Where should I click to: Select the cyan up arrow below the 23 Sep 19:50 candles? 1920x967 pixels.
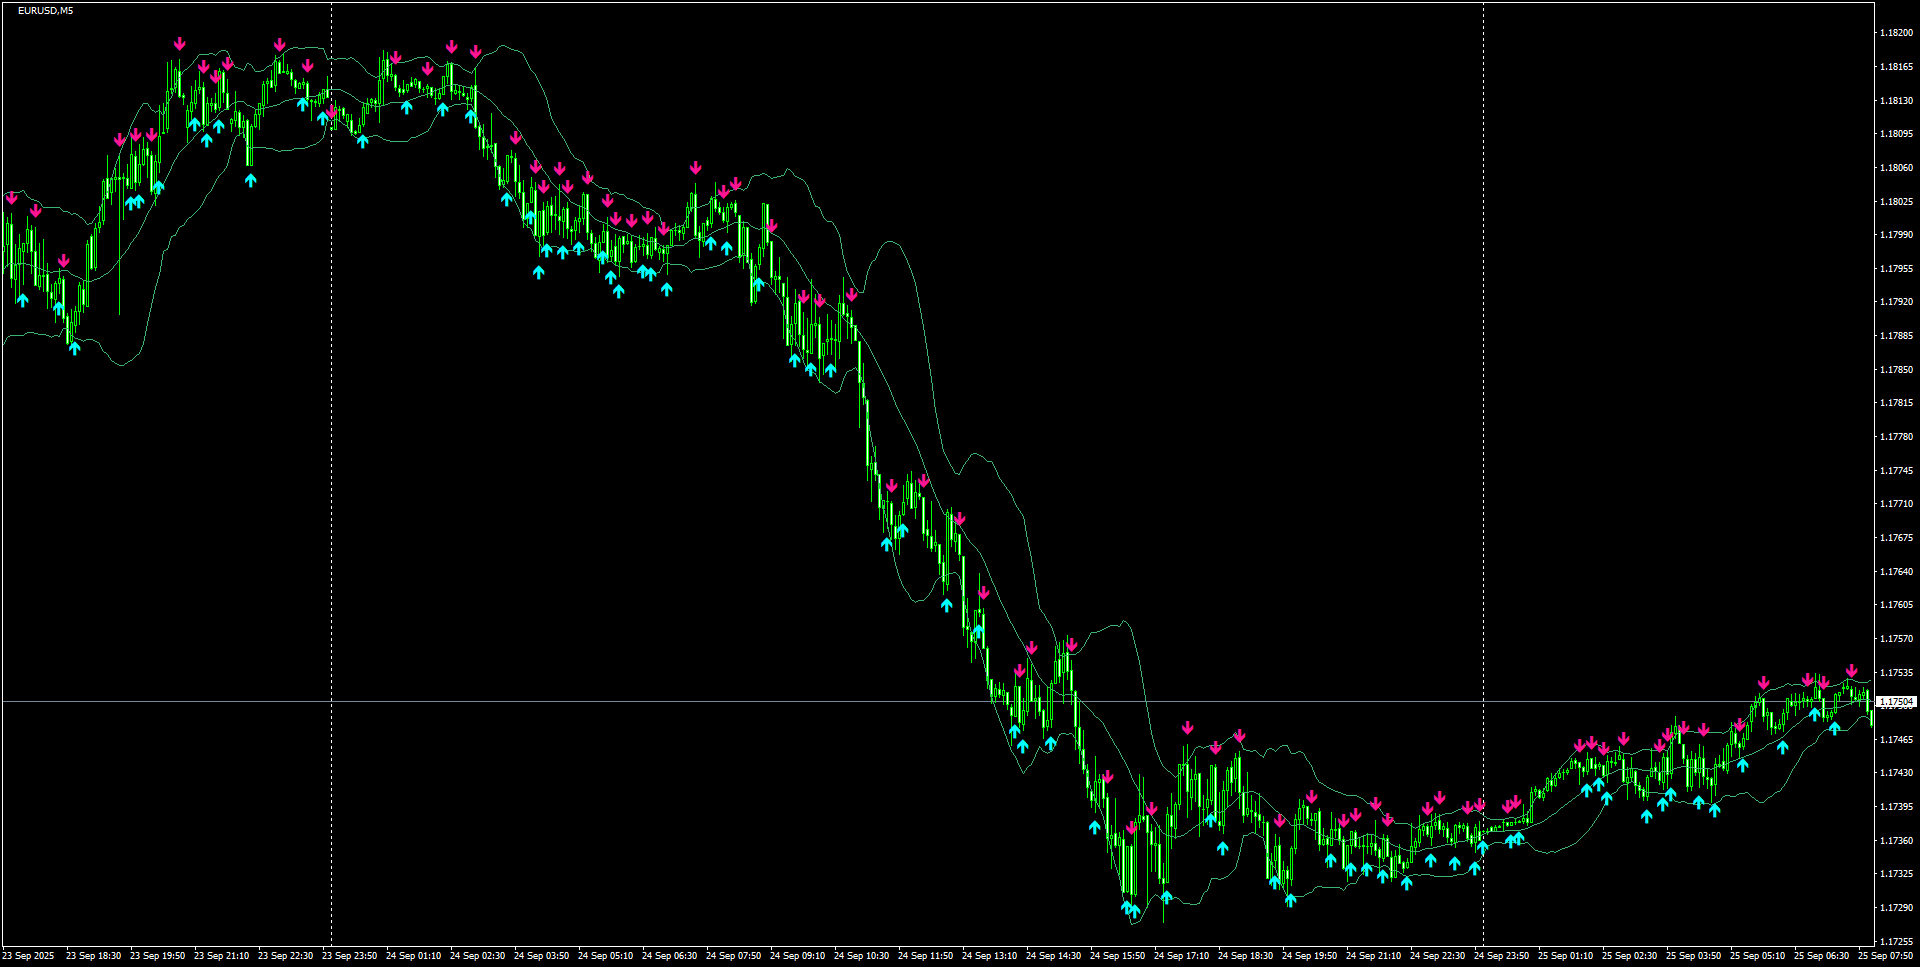pos(157,187)
